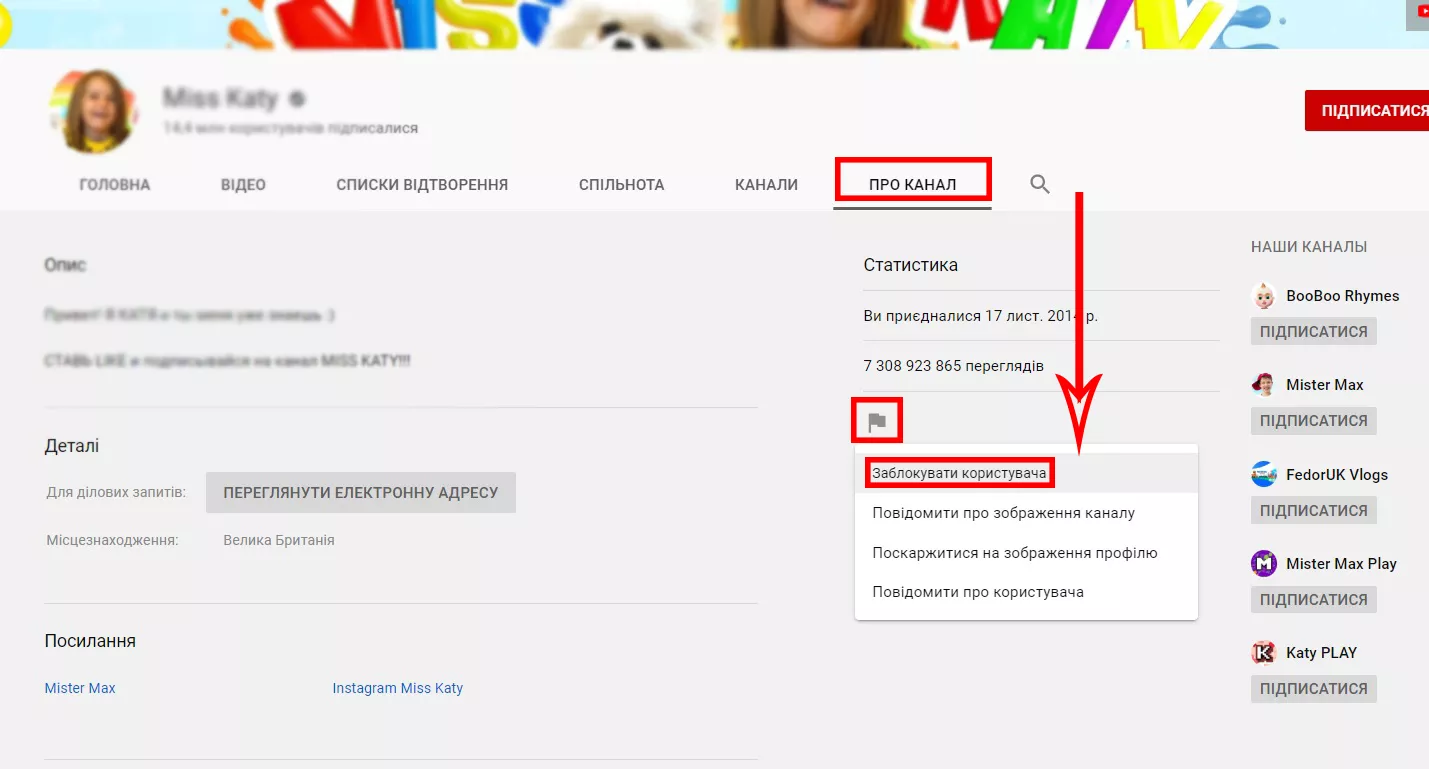Open the Instagram Miss Katy link
The height and width of the screenshot is (769, 1429).
tap(398, 688)
